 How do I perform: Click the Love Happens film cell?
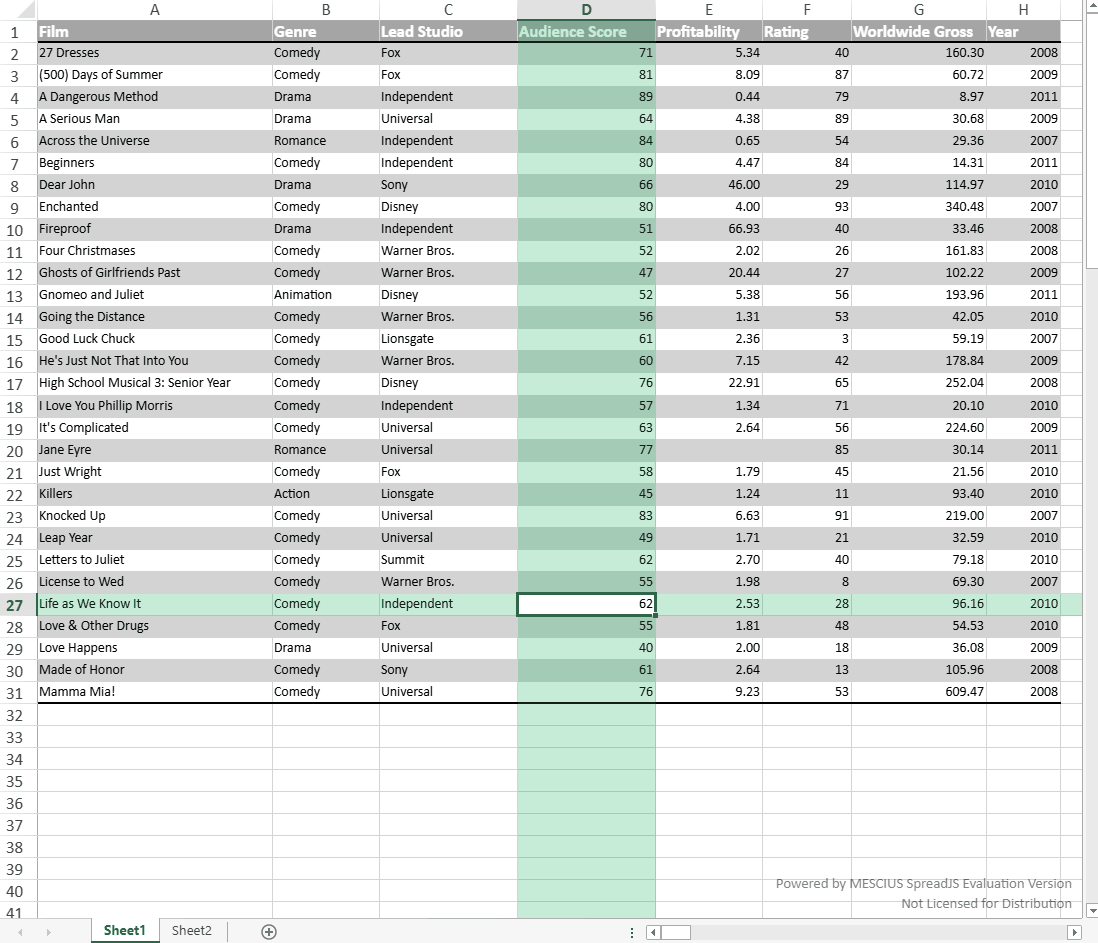155,648
